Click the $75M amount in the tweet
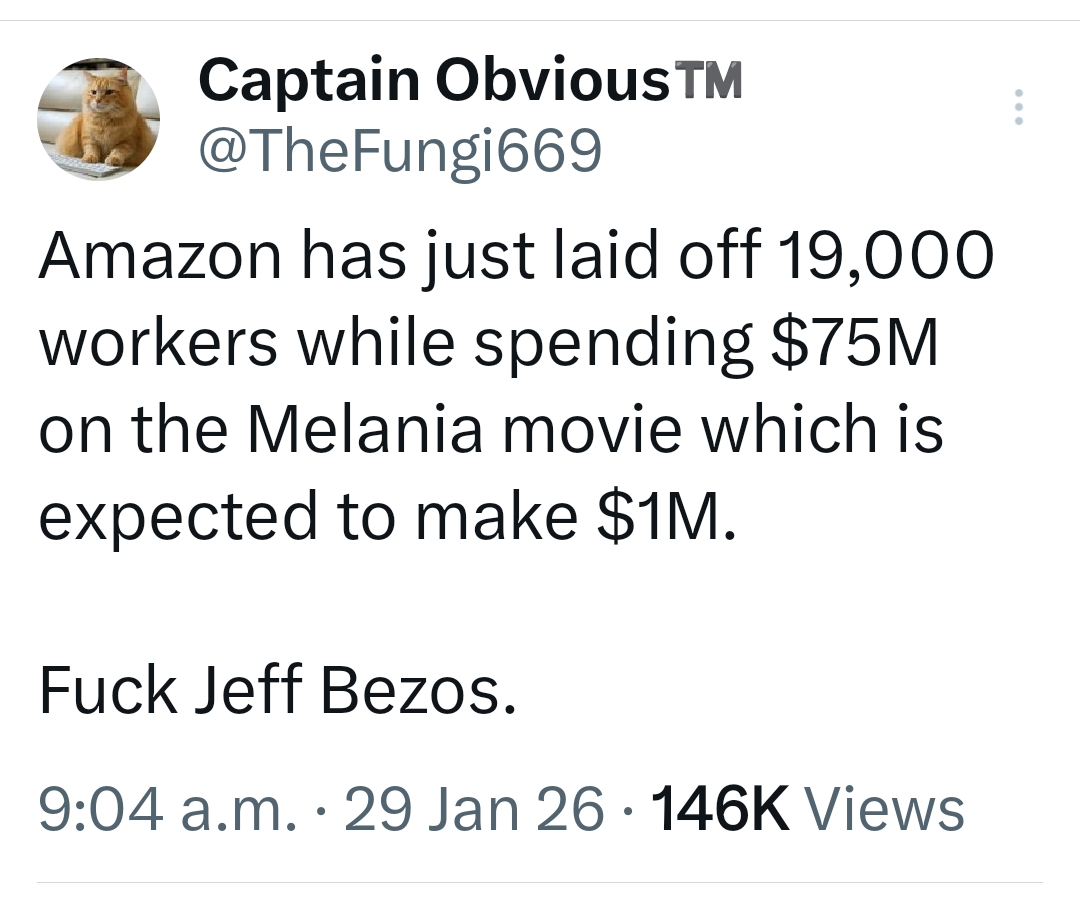Screen dimensions: 1080x914 coord(854,342)
